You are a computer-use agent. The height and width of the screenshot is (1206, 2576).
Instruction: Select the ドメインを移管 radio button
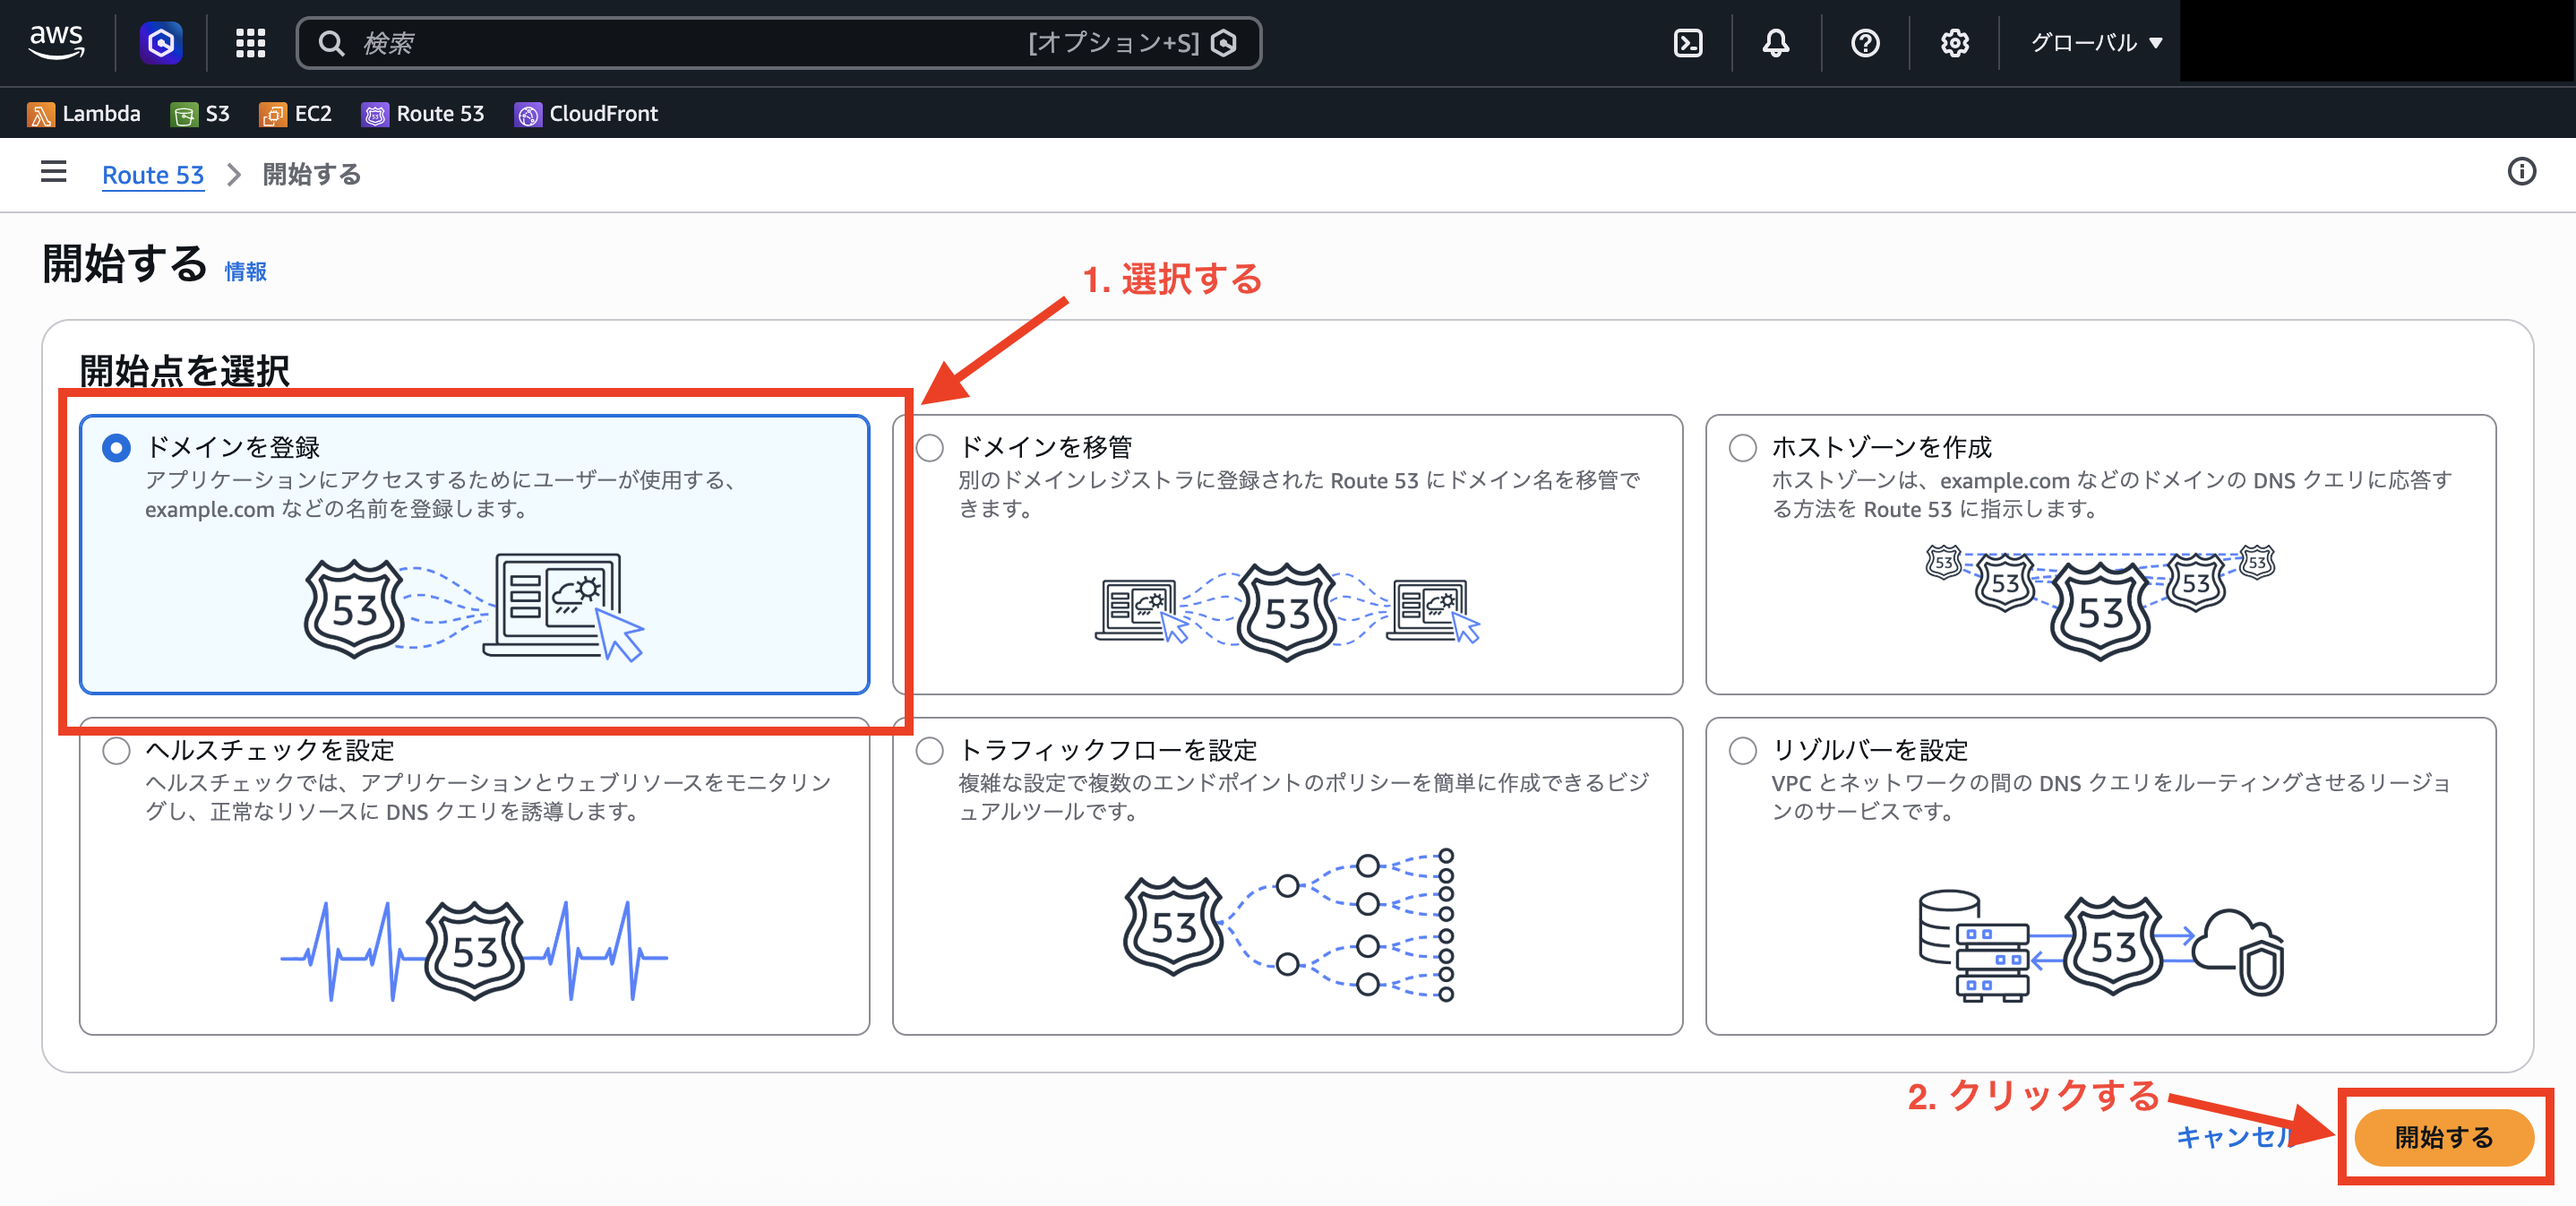[929, 447]
